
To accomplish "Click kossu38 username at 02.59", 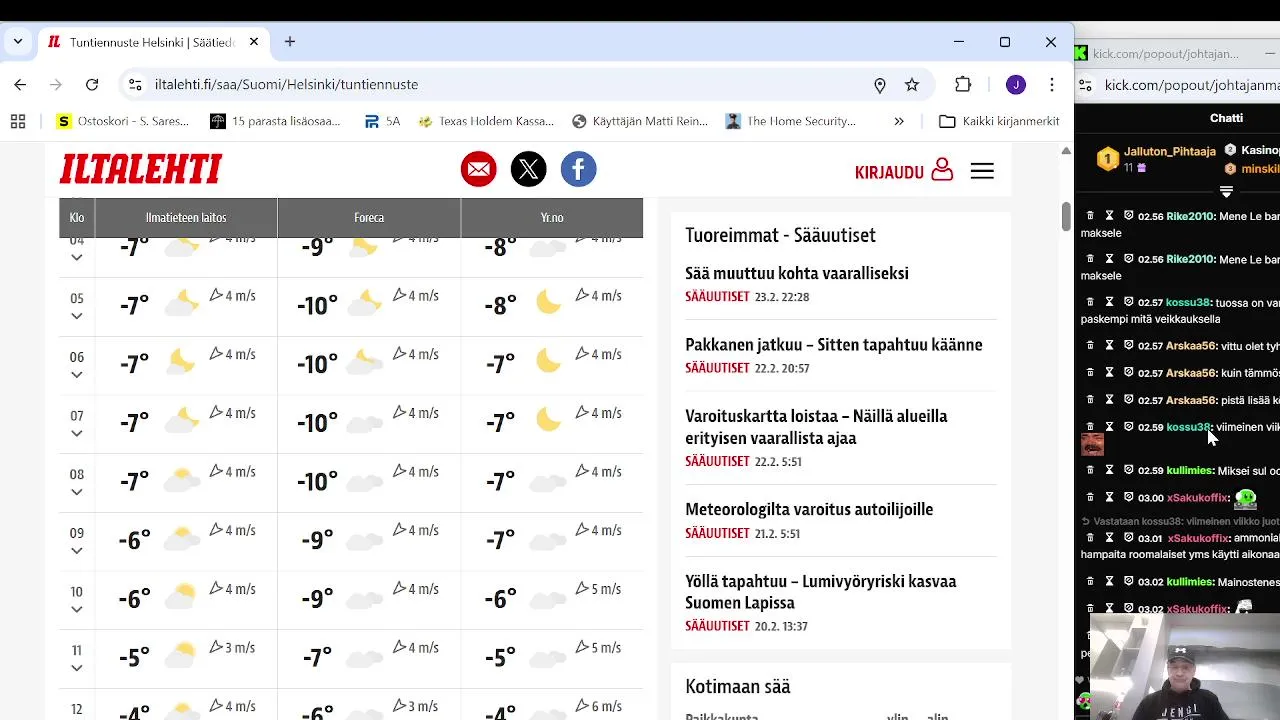I will click(x=1188, y=427).
